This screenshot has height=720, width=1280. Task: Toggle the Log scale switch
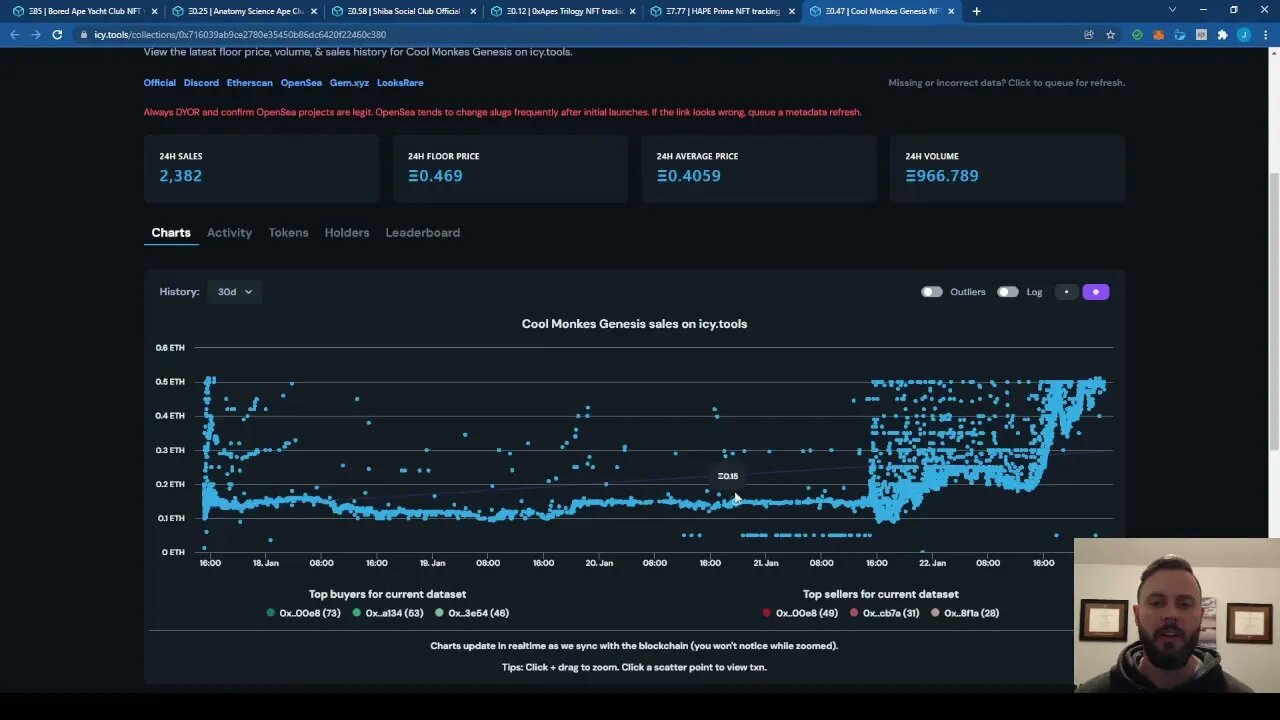point(1007,292)
